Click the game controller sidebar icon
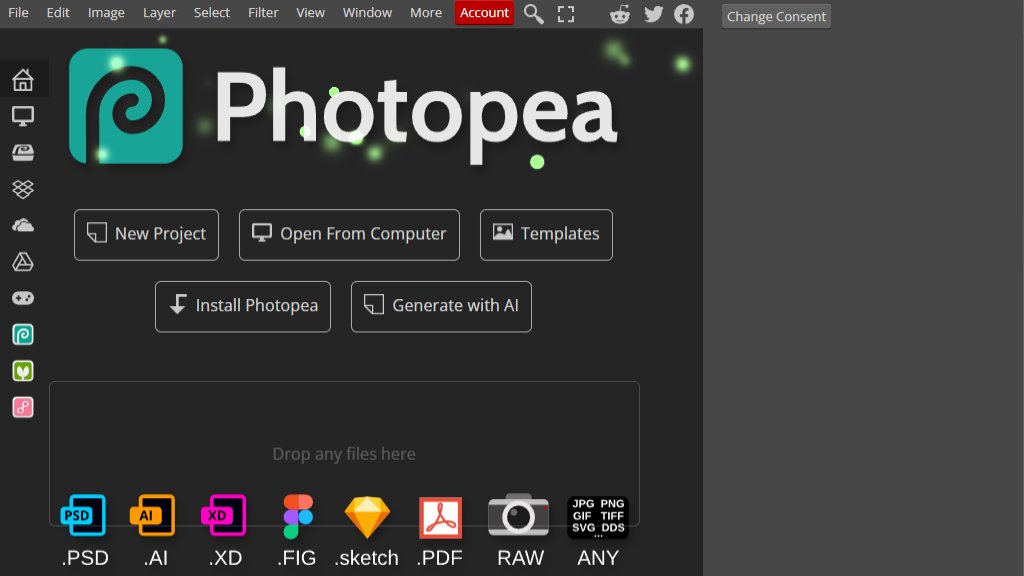The width and height of the screenshot is (1024, 576). click(22, 297)
